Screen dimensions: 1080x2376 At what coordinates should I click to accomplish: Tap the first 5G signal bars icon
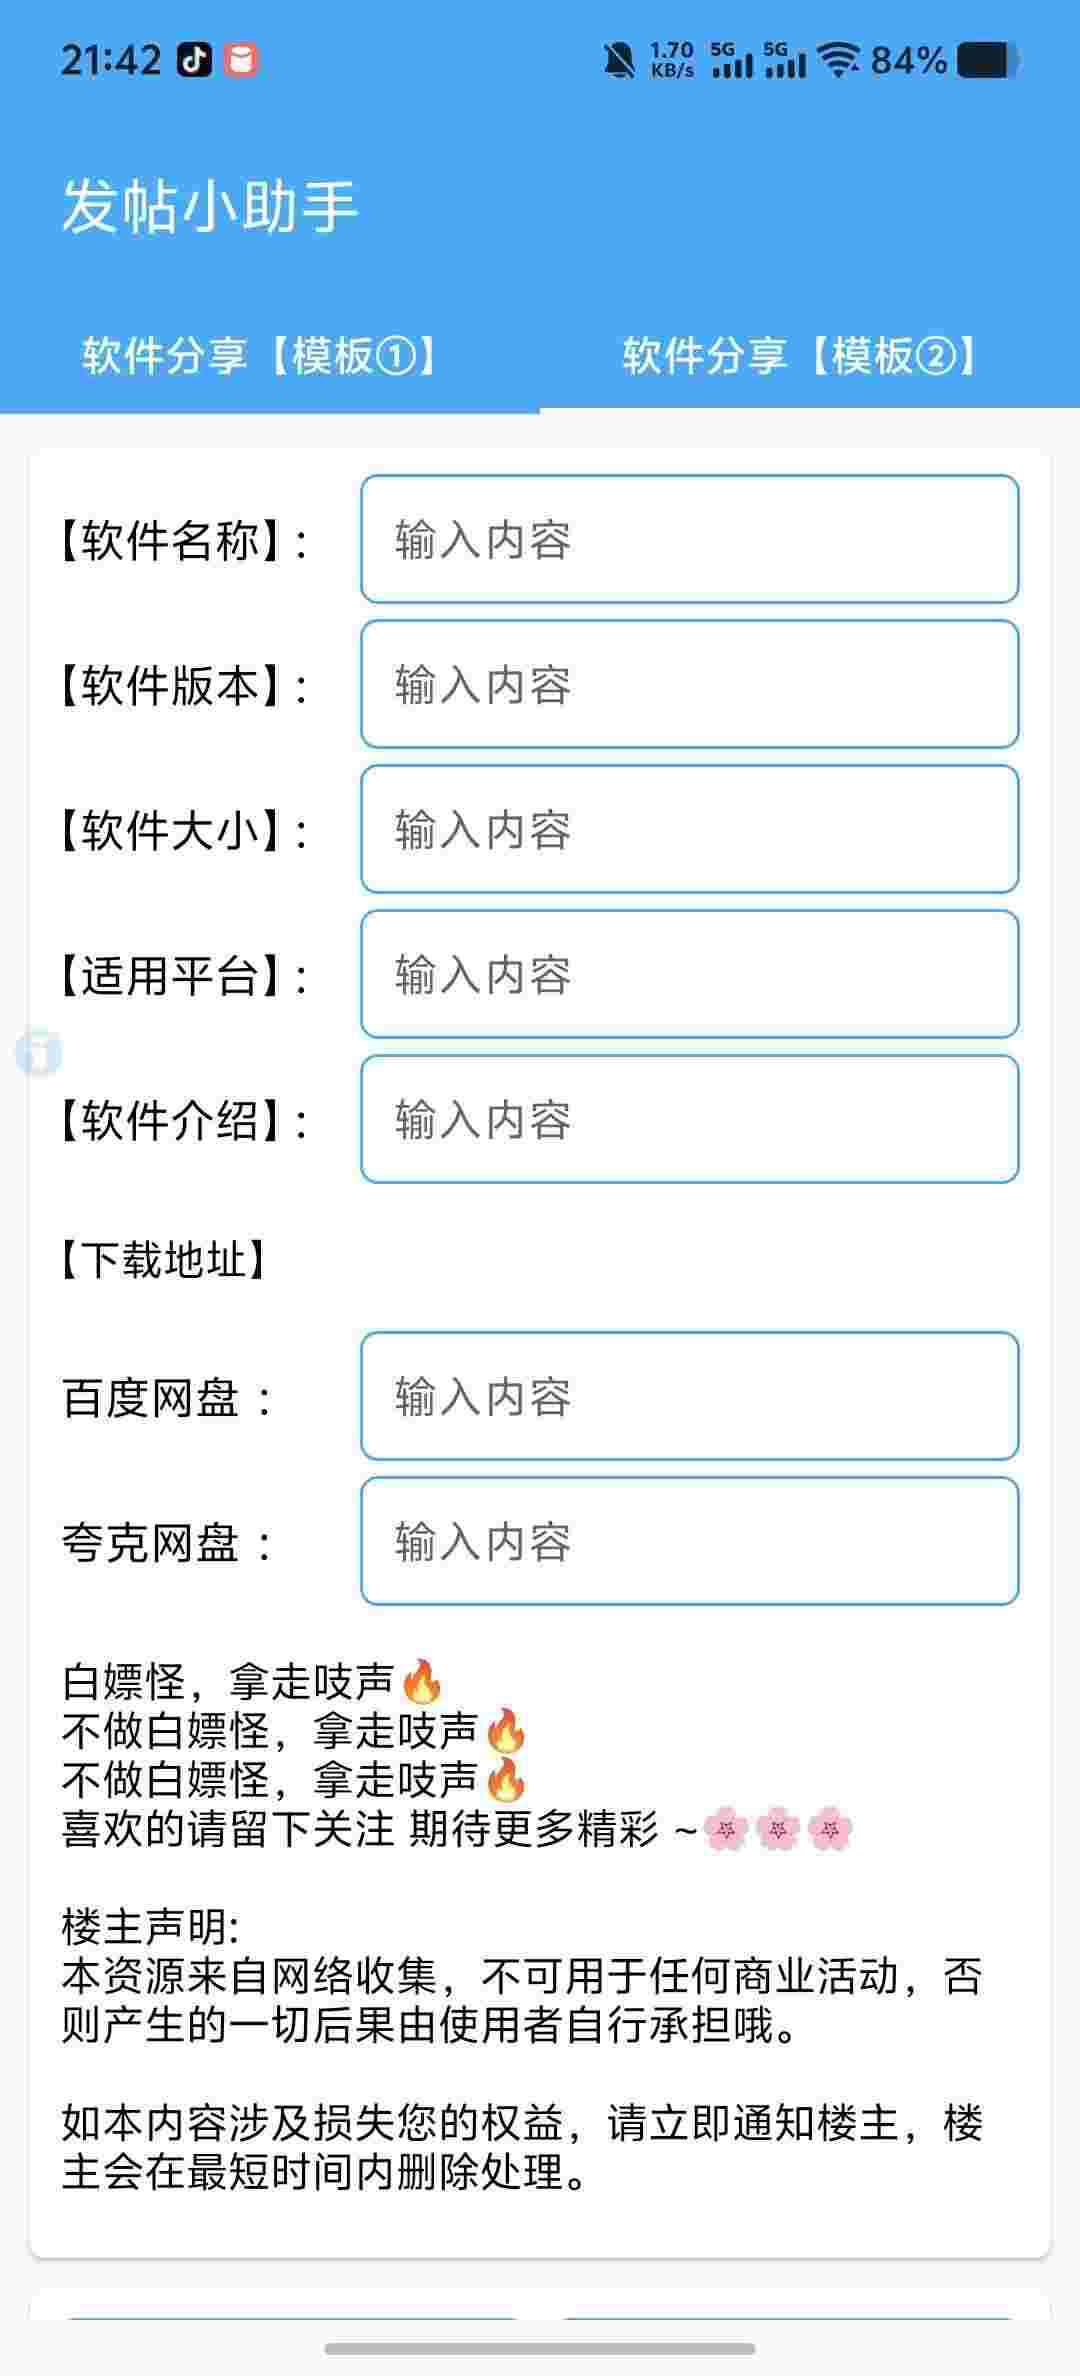click(x=731, y=61)
